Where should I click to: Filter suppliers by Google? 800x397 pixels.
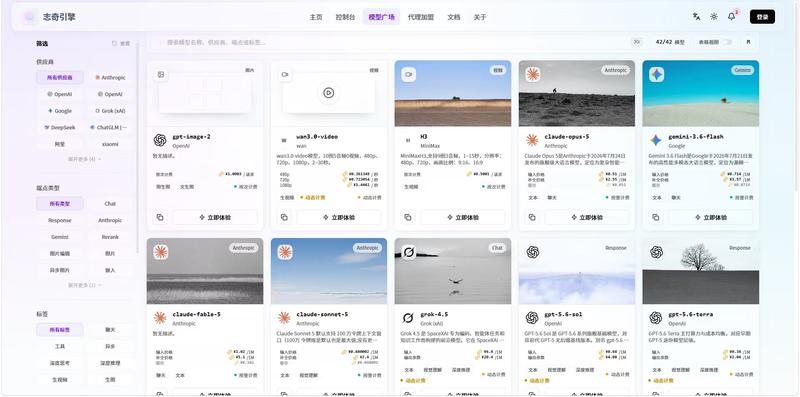60,111
